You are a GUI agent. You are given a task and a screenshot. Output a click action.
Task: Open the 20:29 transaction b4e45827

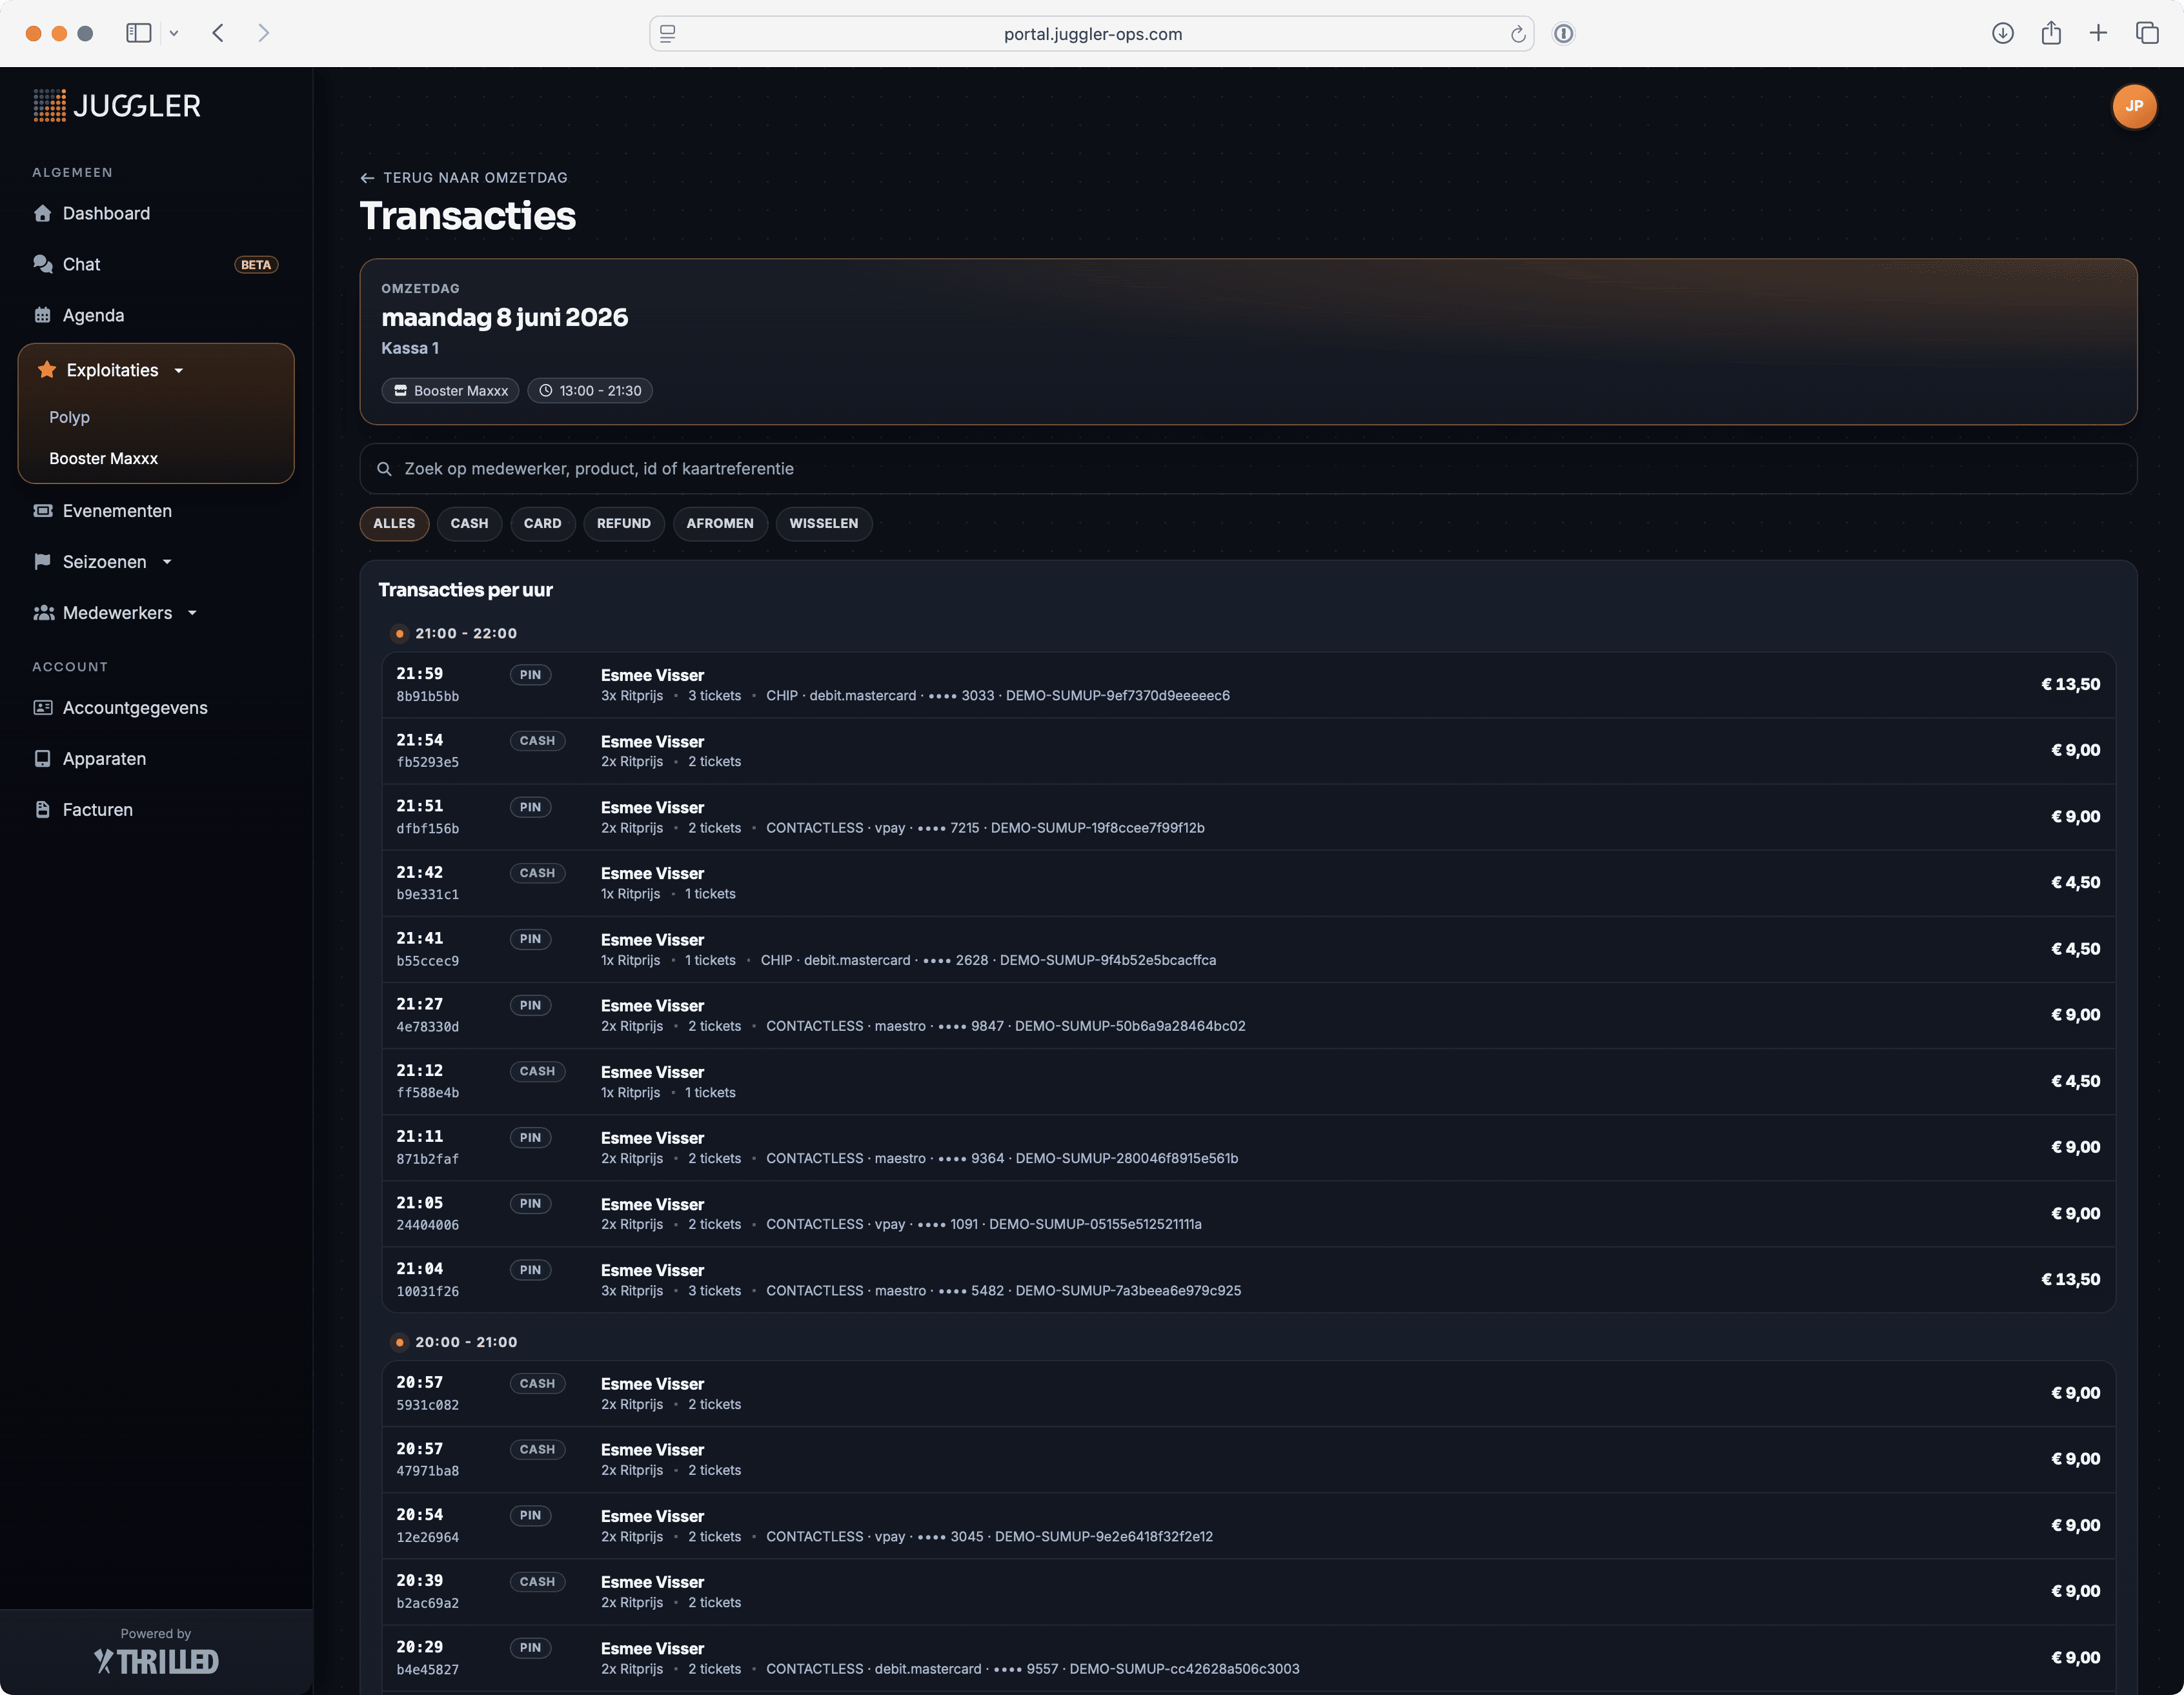(x=1248, y=1657)
